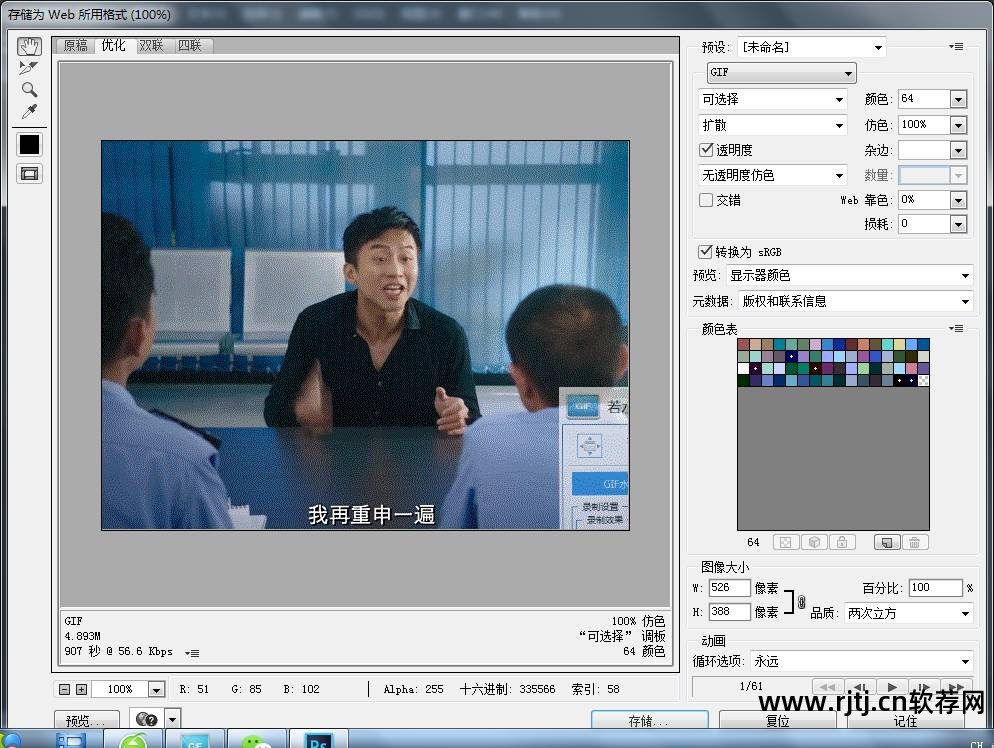Disable the 透明度 checkbox

pyautogui.click(x=707, y=150)
